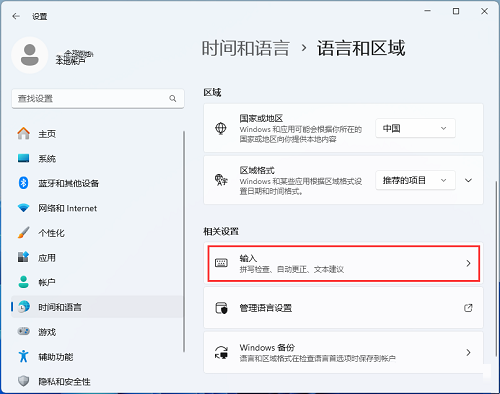Click the user account avatar
Viewport: 500px width, 394px height.
pyautogui.click(x=30, y=55)
